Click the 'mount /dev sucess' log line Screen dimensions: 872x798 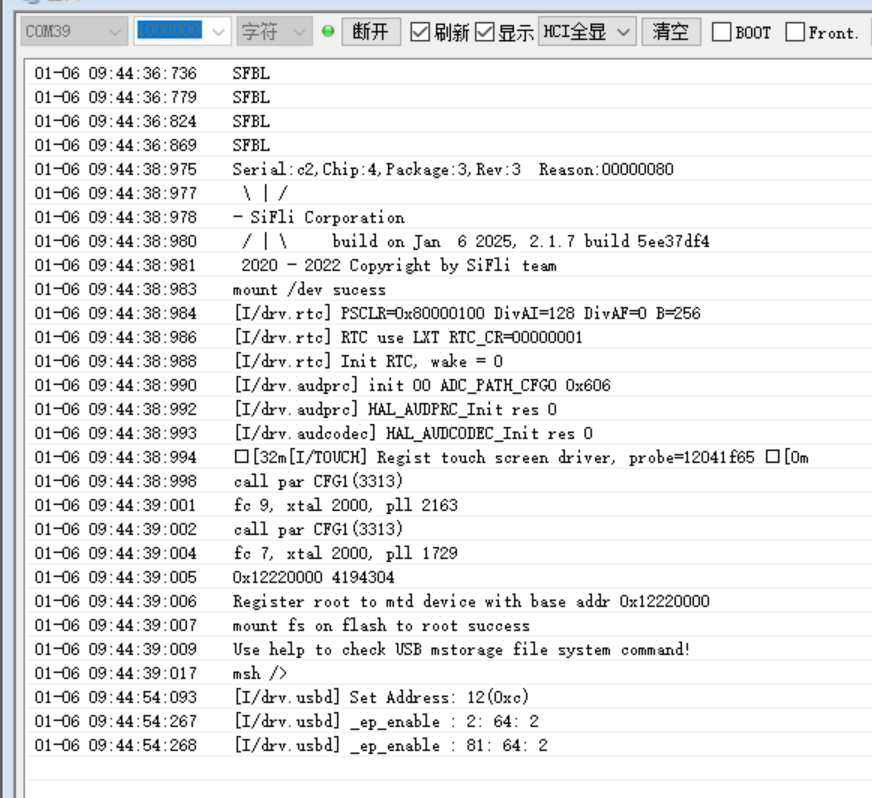[309, 289]
